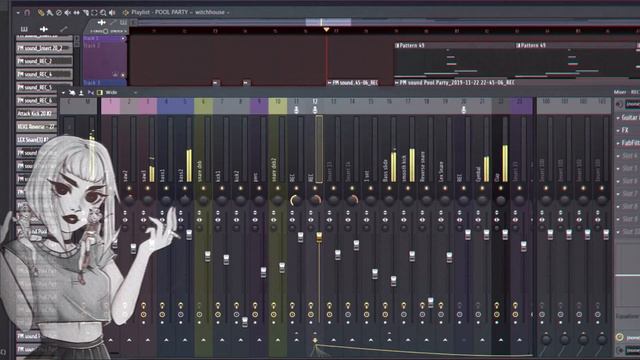This screenshot has width=640, height=360.
Task: Click the Playback speaker tool in Playlist
Action: 112,13
